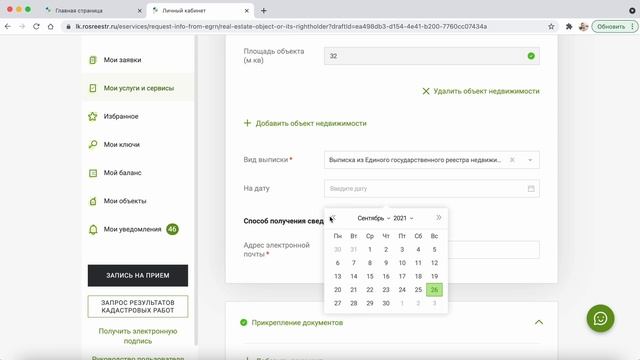The image size is (640, 360).
Task: Switch to Главная страница tab
Action: [x=79, y=11]
